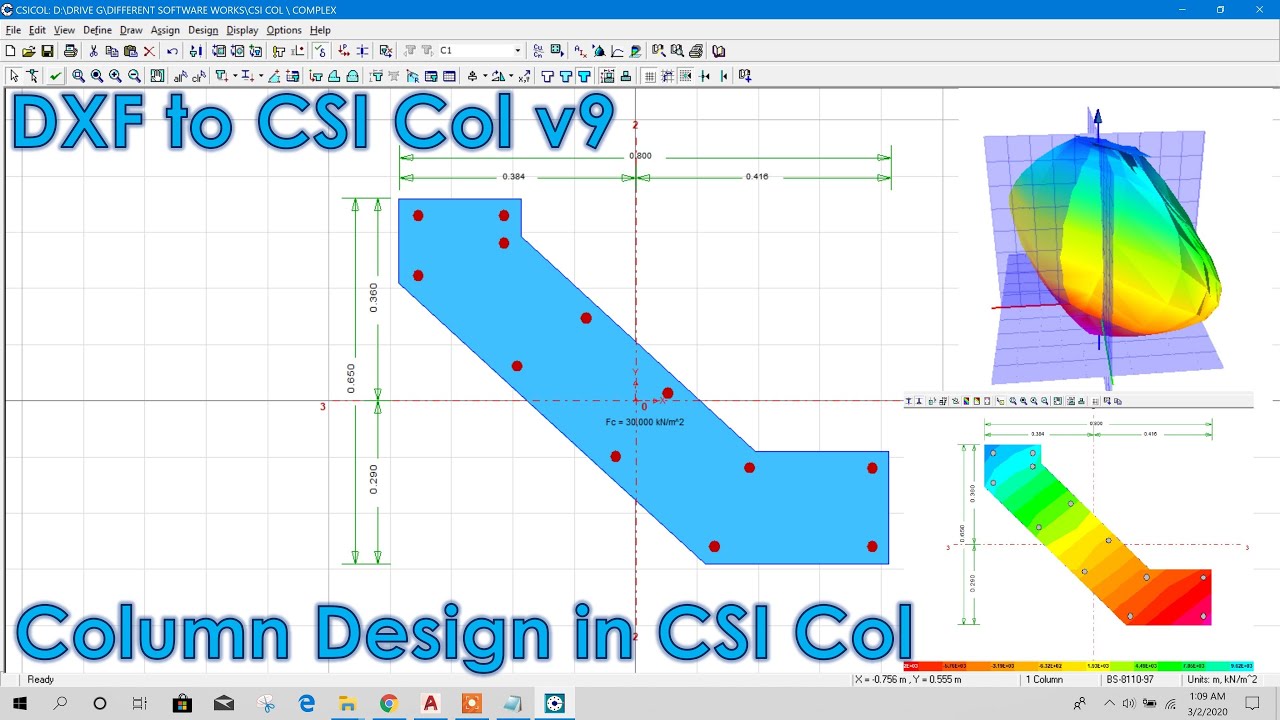Activate the Pan hand tool
This screenshot has height=720, width=1280.
click(x=158, y=76)
